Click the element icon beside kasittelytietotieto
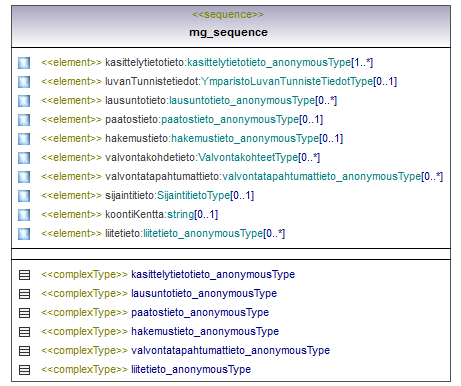This screenshot has width=461, height=386. tap(24, 63)
